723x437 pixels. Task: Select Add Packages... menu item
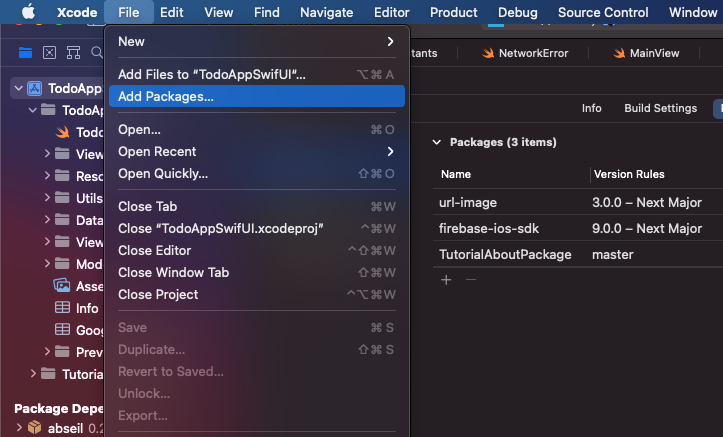(x=257, y=96)
